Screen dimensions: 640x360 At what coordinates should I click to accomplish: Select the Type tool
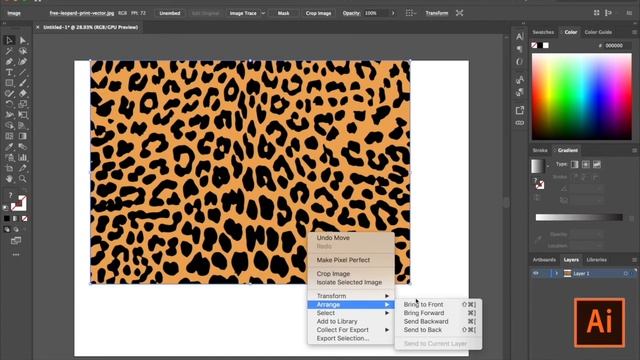9,72
